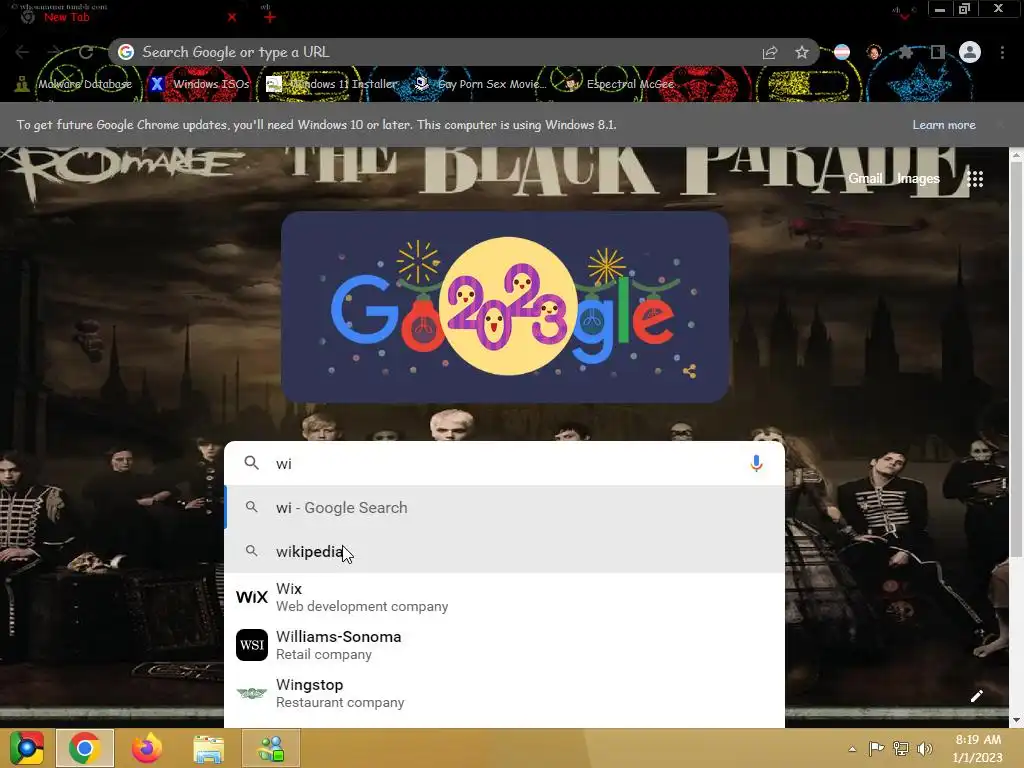Click the Start button on taskbar
The height and width of the screenshot is (768, 1024).
click(x=26, y=748)
